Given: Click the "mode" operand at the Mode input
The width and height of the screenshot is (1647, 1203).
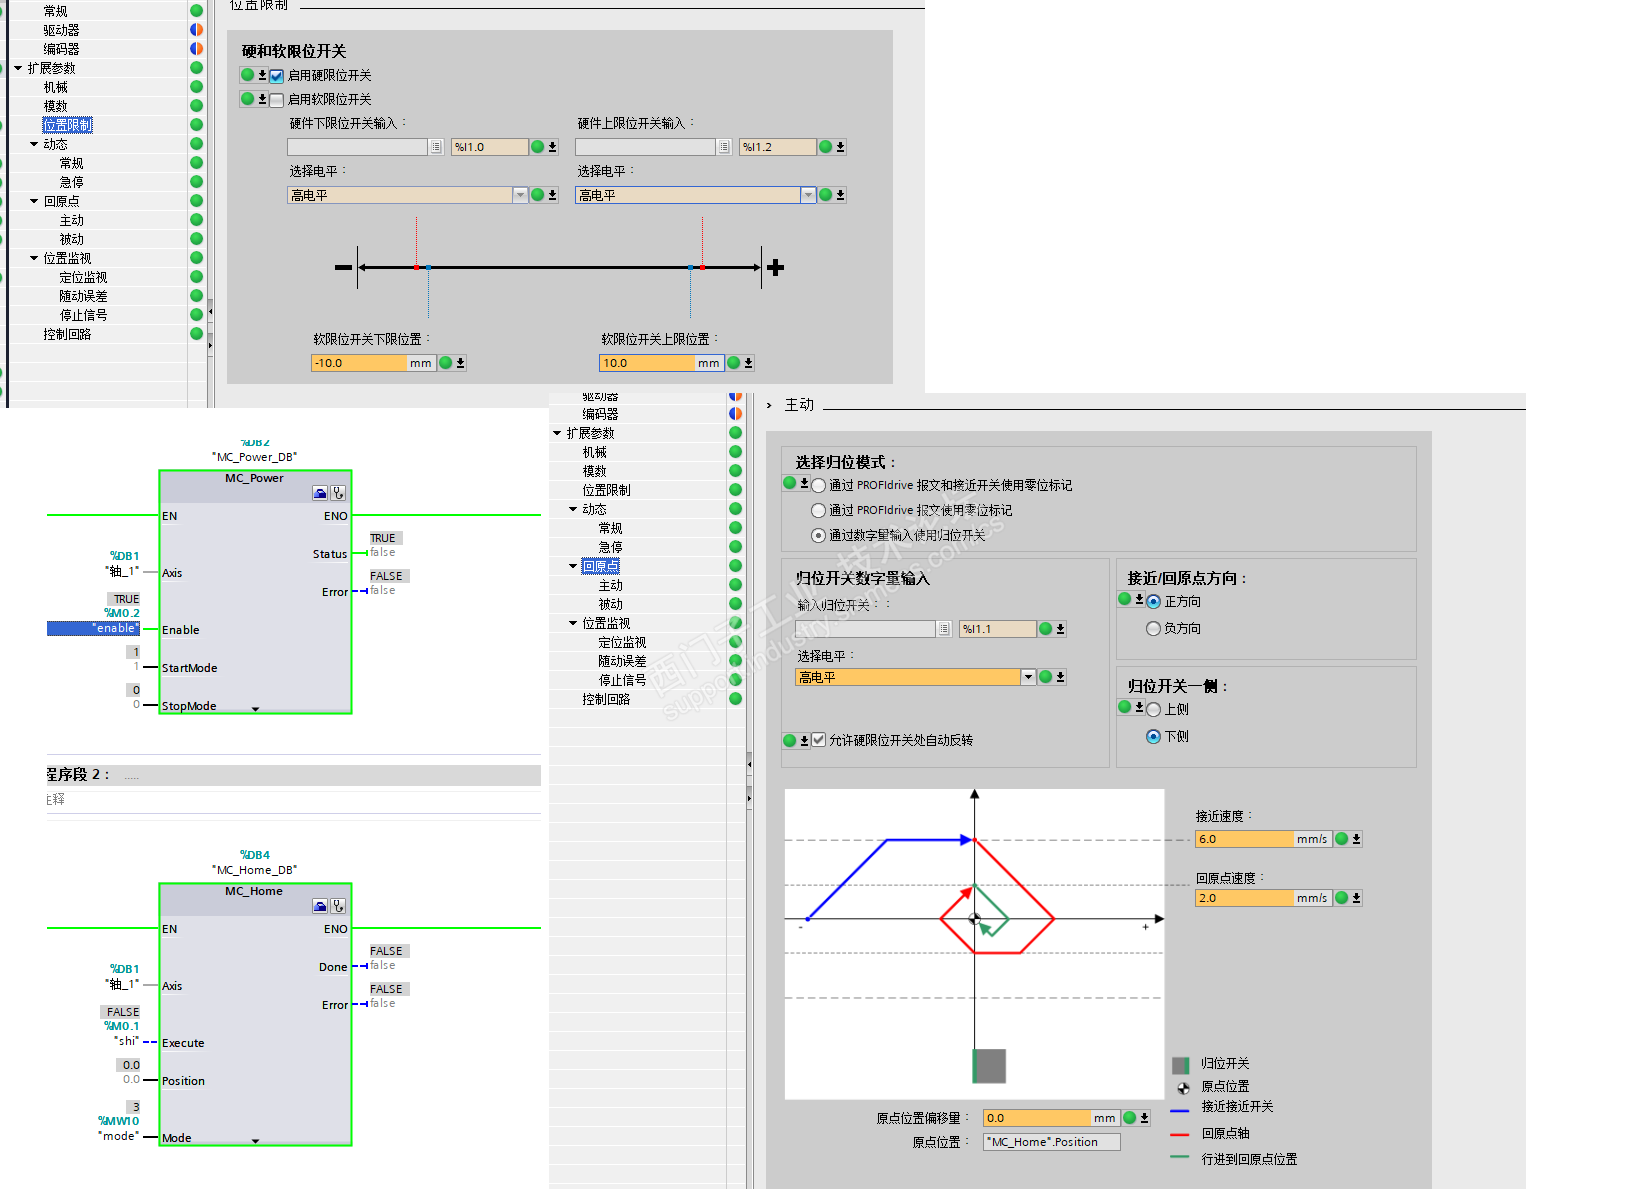Looking at the screenshot, I should [118, 1136].
